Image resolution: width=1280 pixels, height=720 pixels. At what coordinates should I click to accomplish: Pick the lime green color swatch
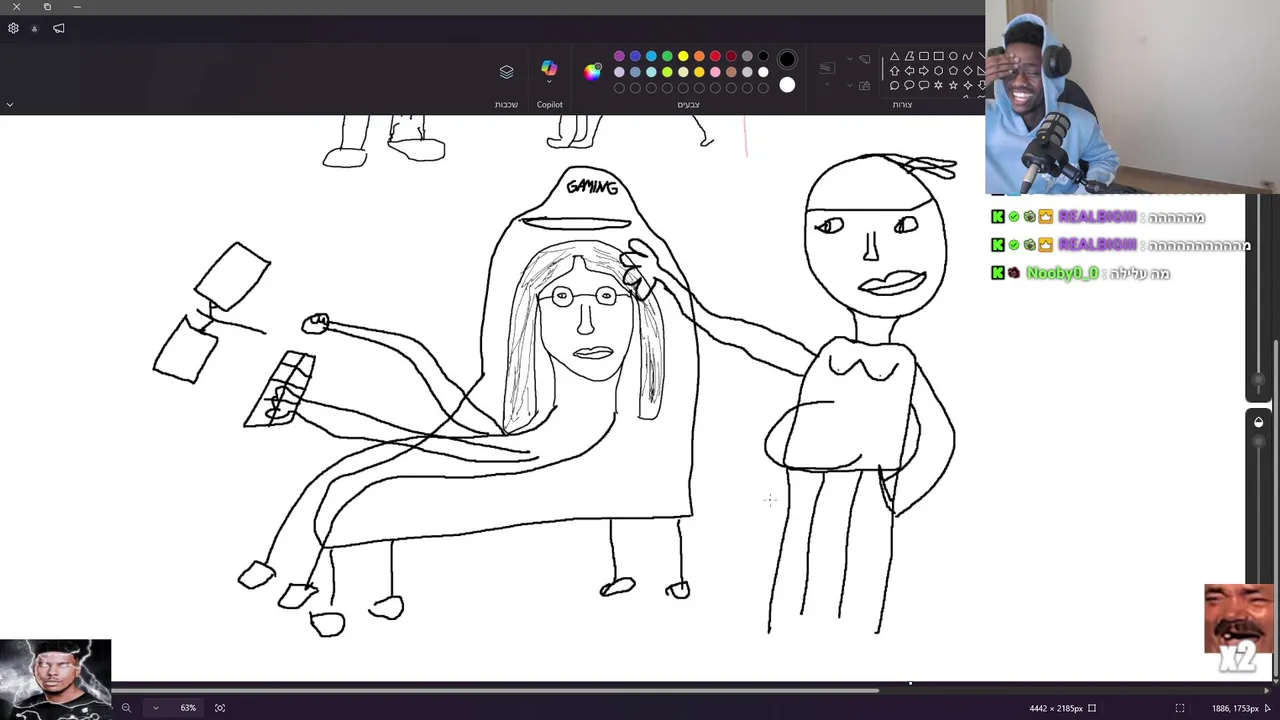(667, 72)
